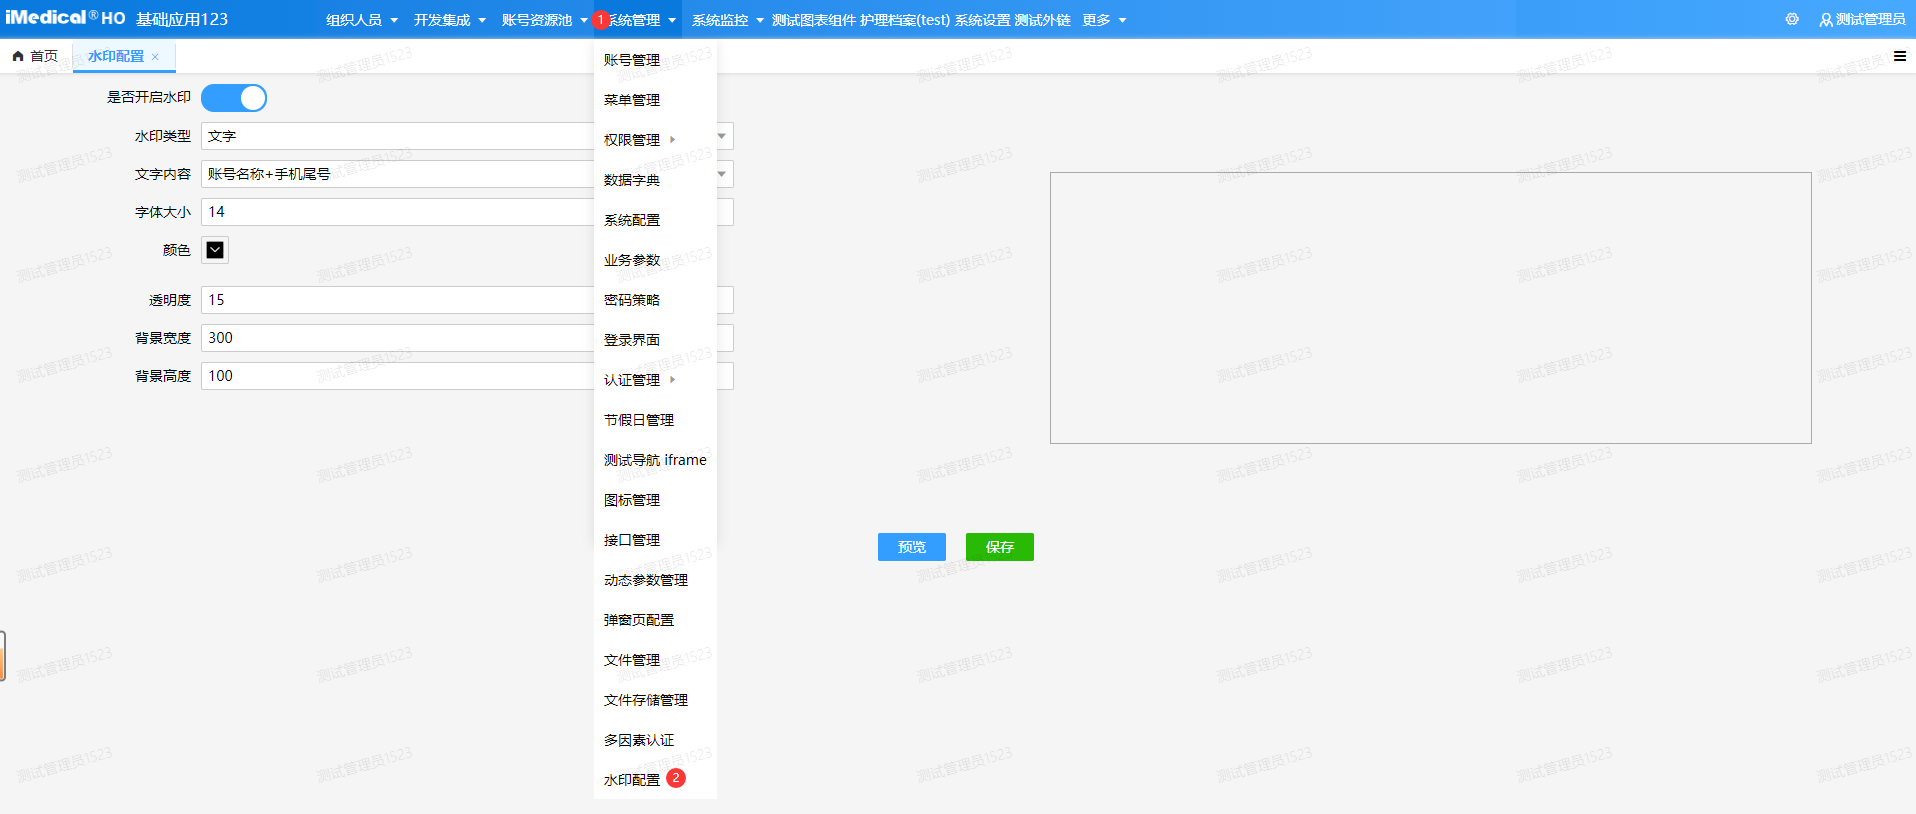Select 密码策略 from the menu
Image resolution: width=1916 pixels, height=814 pixels.
click(x=632, y=300)
